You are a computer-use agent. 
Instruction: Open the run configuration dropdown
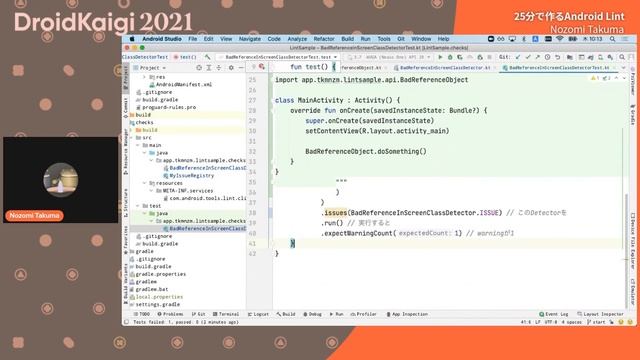click(x=278, y=57)
